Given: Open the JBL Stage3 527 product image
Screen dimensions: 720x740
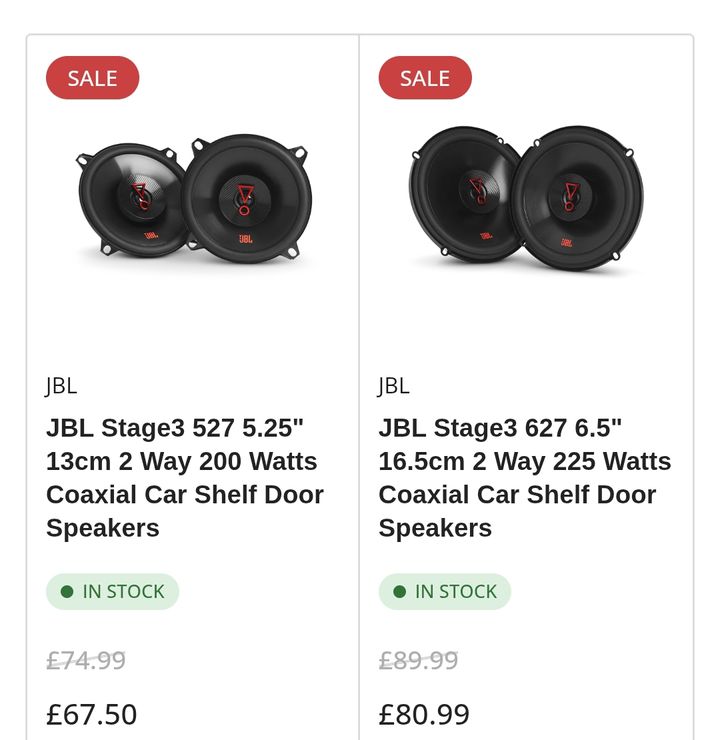Looking at the screenshot, I should 194,198.
